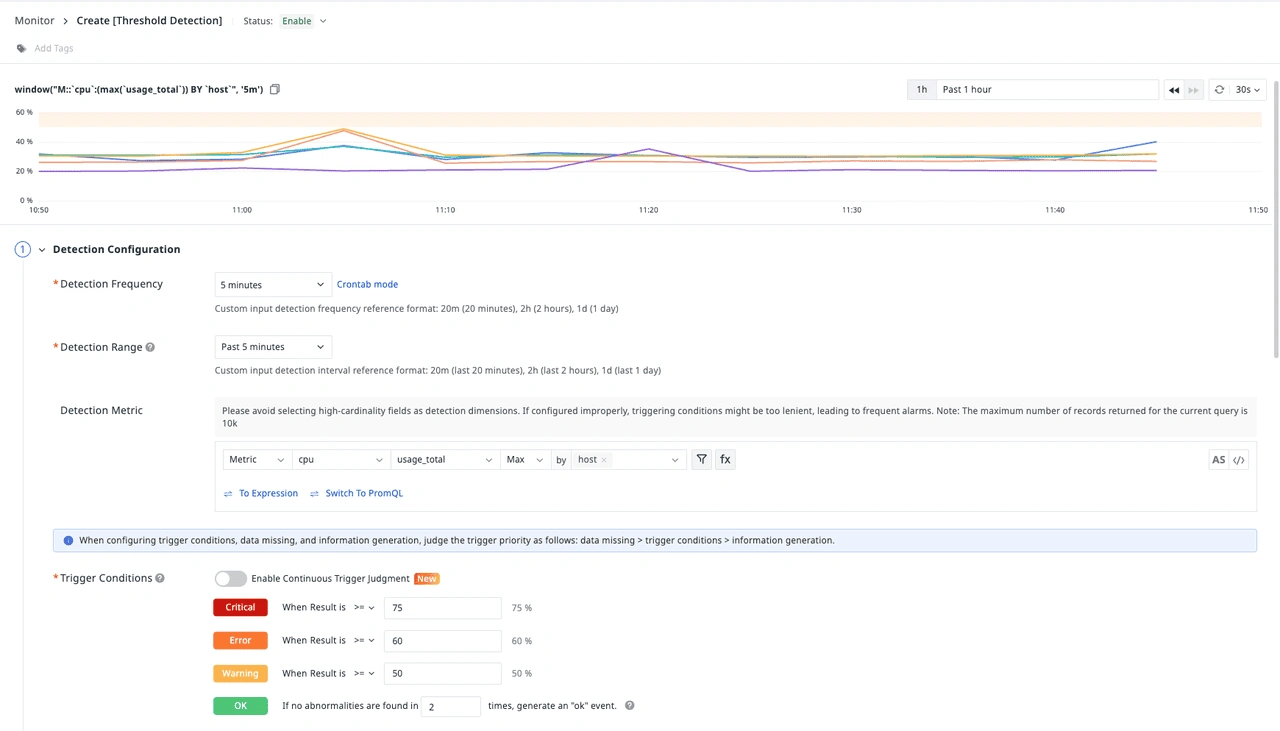This screenshot has width=1280, height=731.
Task: Remove the host tag from the by field
Action: click(x=604, y=460)
